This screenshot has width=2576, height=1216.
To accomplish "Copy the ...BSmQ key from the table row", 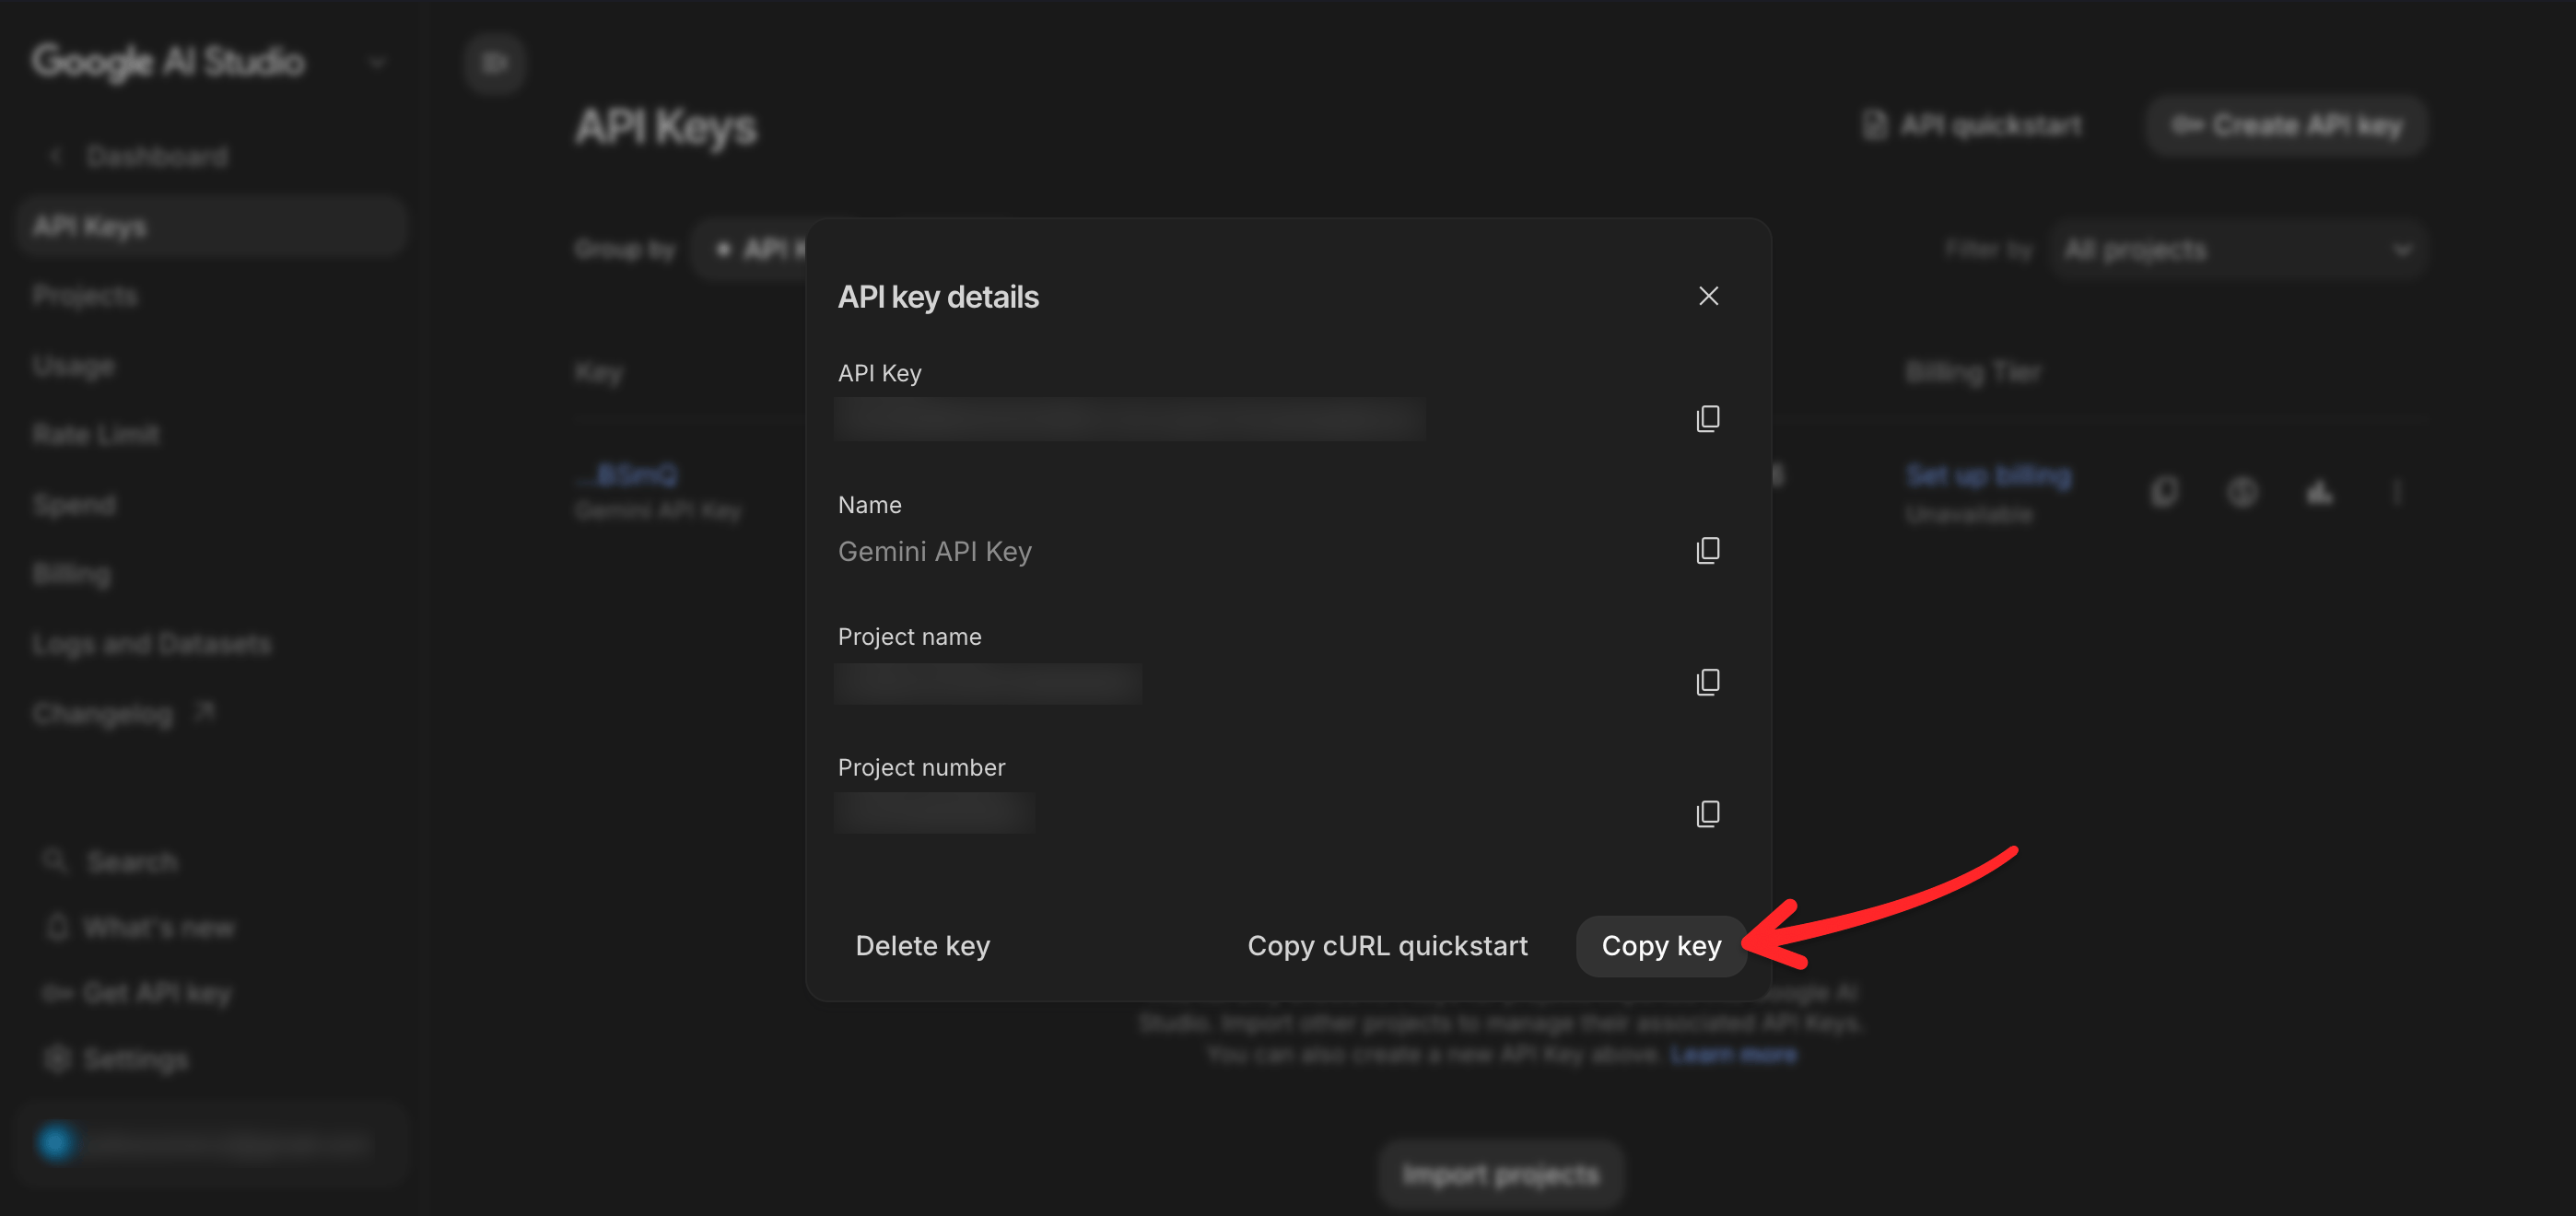I will [2164, 492].
